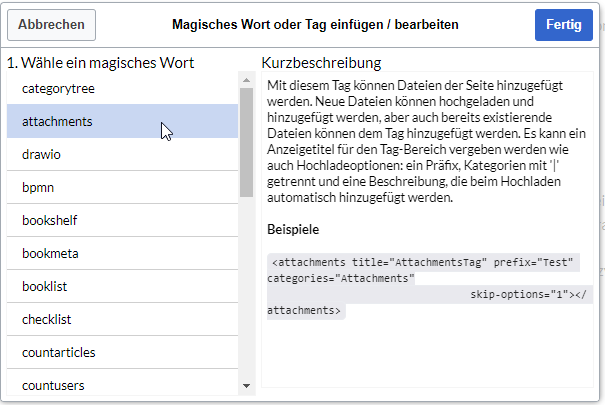Click the attachments example code block

point(427,286)
